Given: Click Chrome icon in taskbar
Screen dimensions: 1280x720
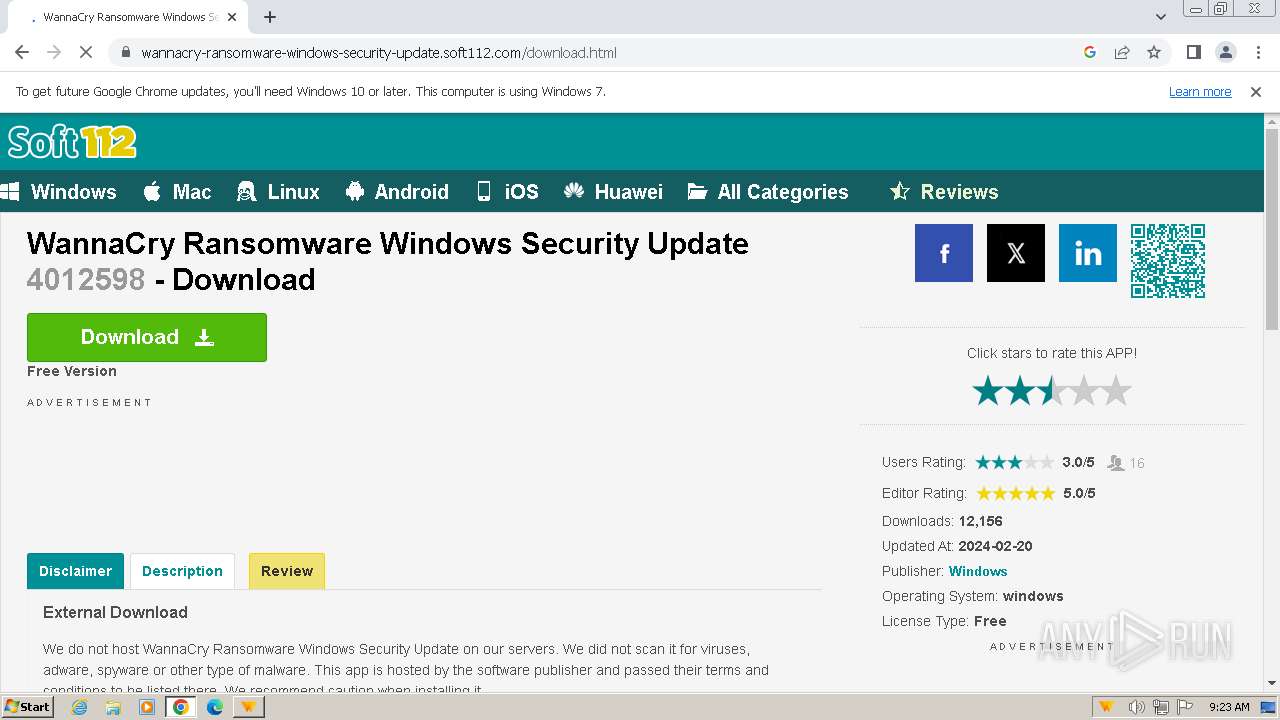Looking at the screenshot, I should coord(181,707).
